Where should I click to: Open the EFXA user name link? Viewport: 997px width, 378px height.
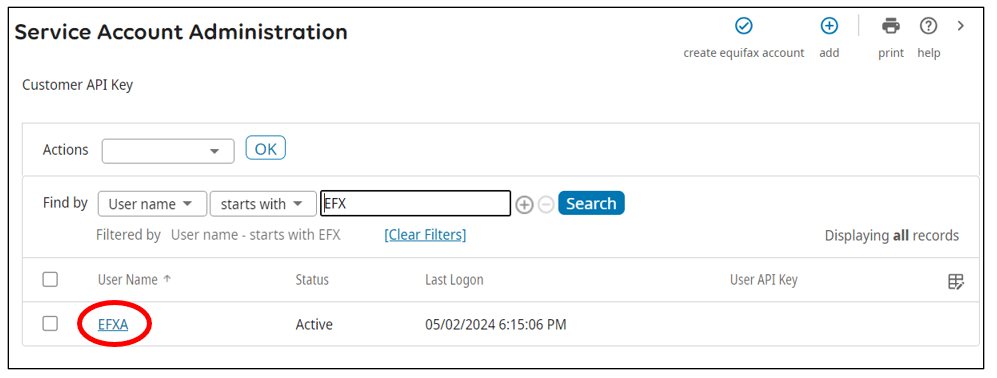point(113,325)
